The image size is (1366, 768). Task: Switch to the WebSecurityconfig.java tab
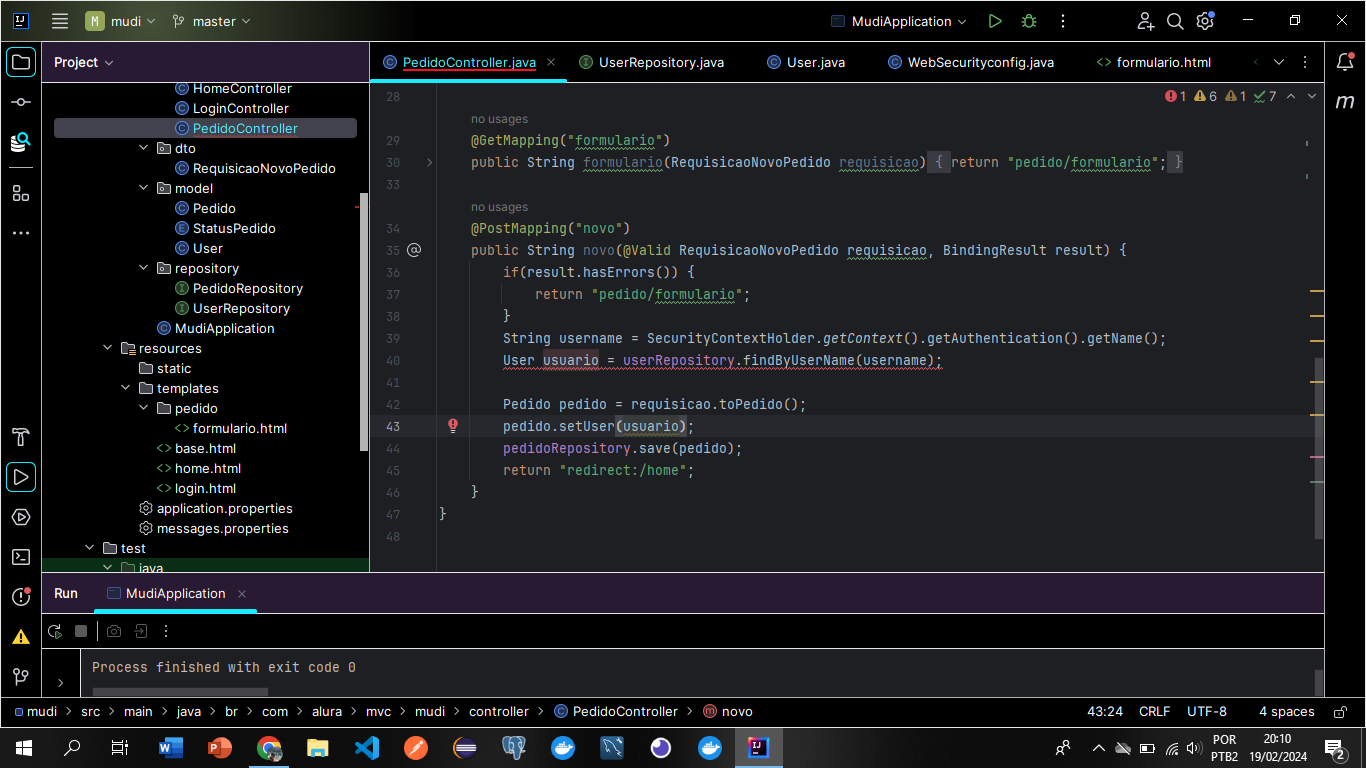971,62
